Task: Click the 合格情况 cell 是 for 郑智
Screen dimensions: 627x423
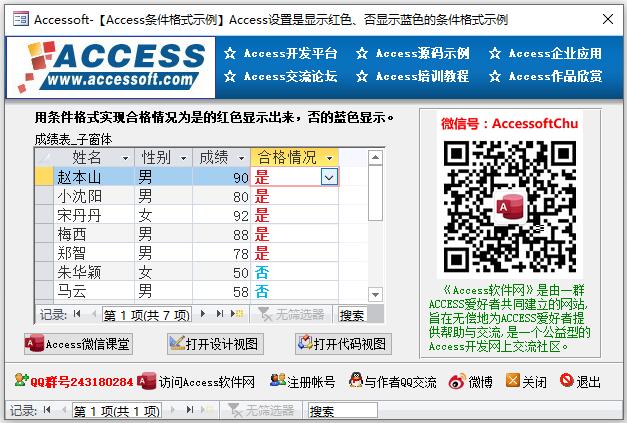Action: click(x=294, y=253)
